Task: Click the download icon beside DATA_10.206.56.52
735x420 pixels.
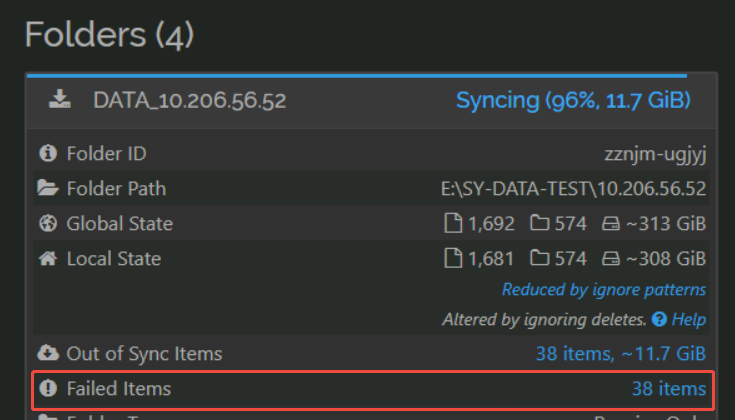Action: point(60,99)
